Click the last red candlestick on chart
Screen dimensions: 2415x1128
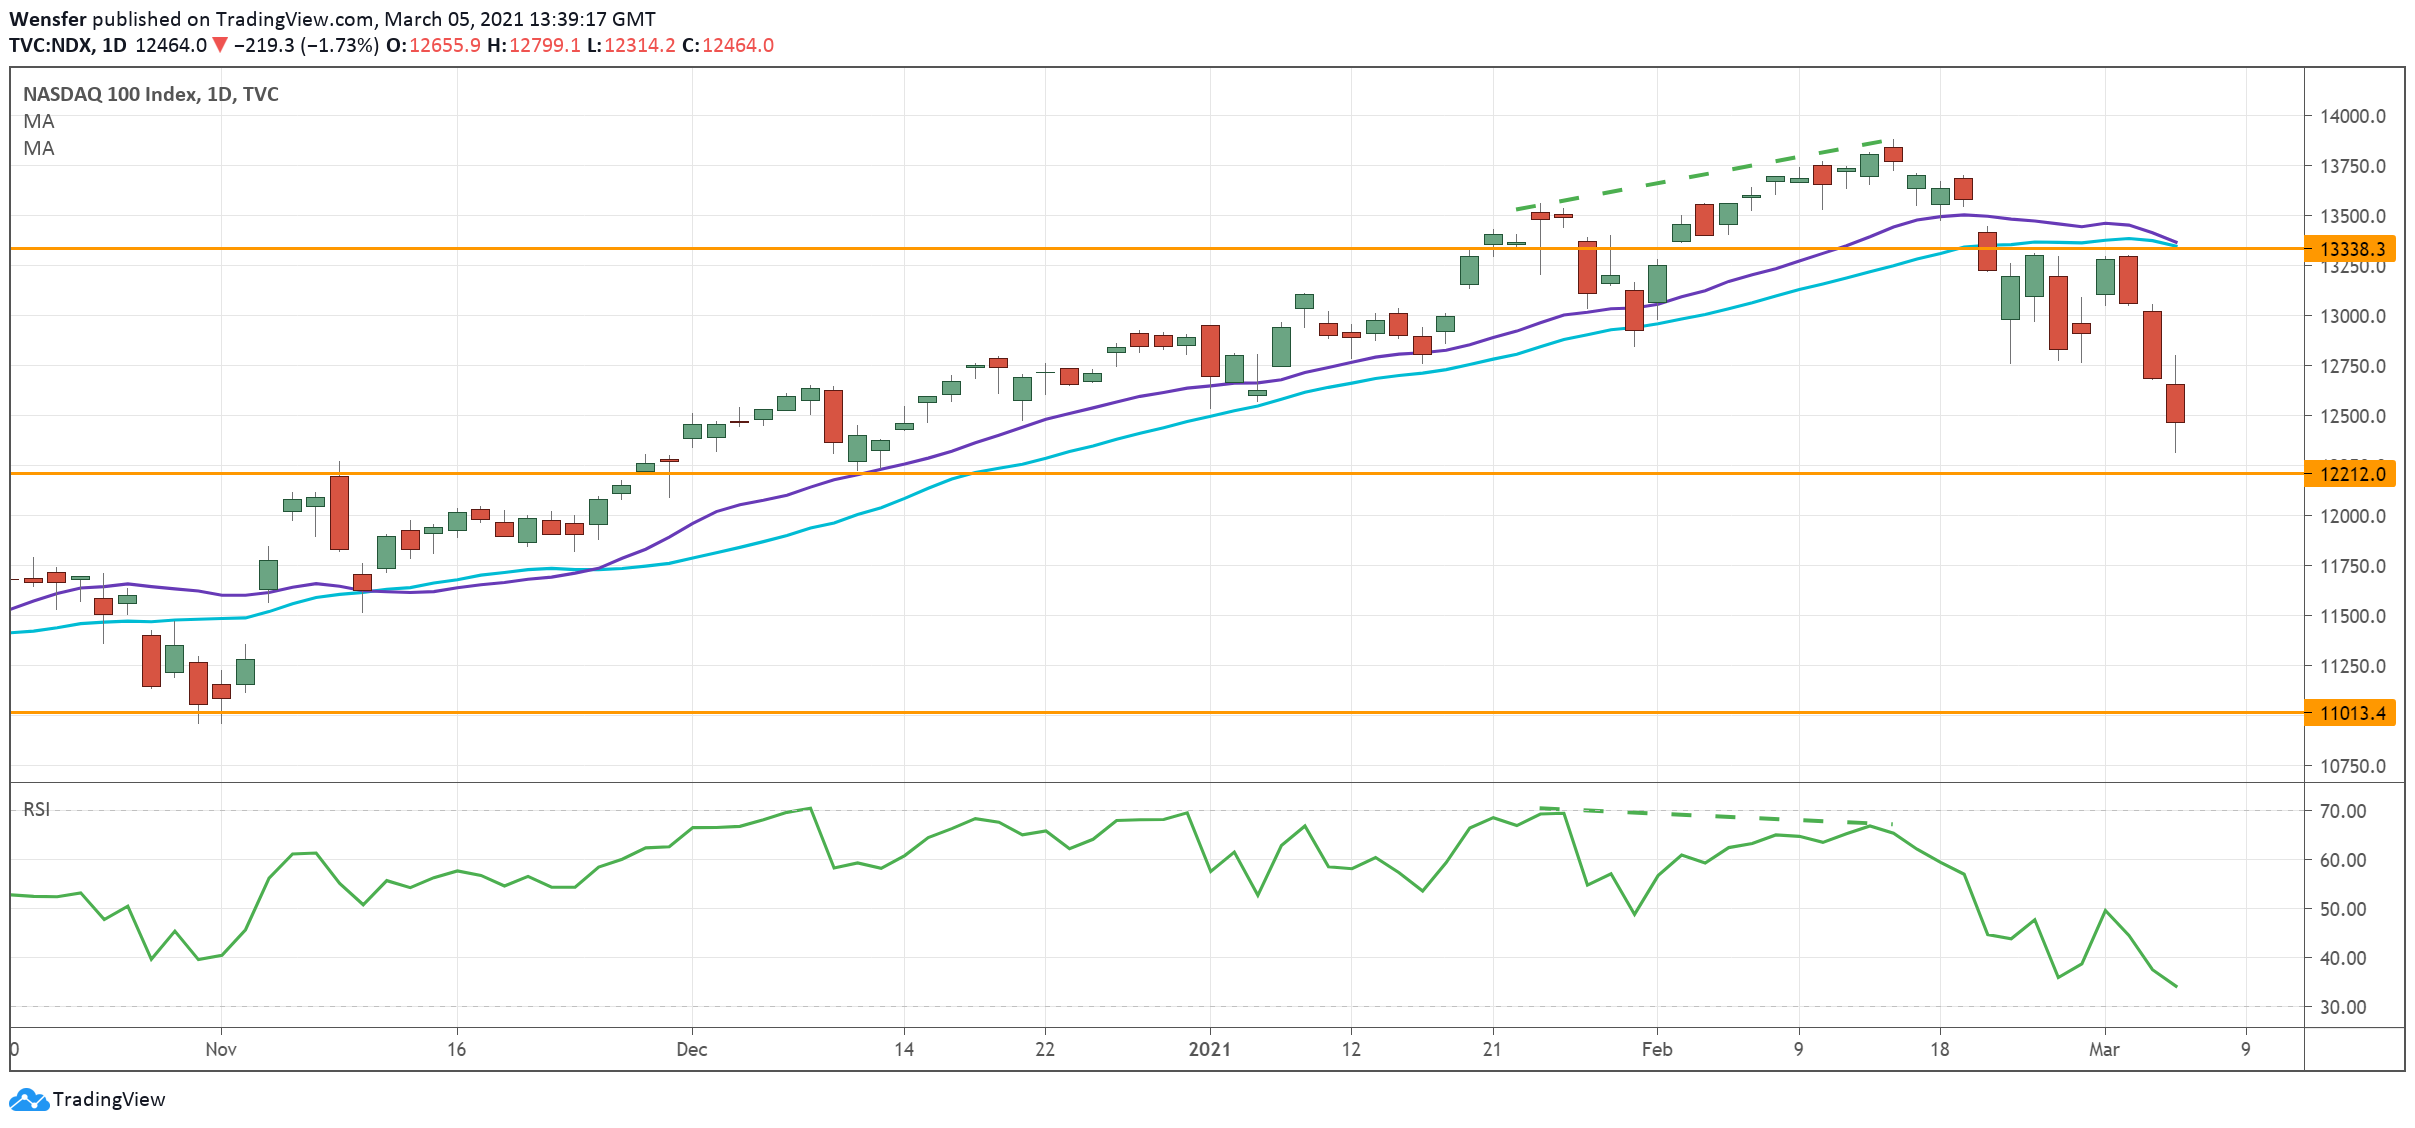click(2175, 403)
